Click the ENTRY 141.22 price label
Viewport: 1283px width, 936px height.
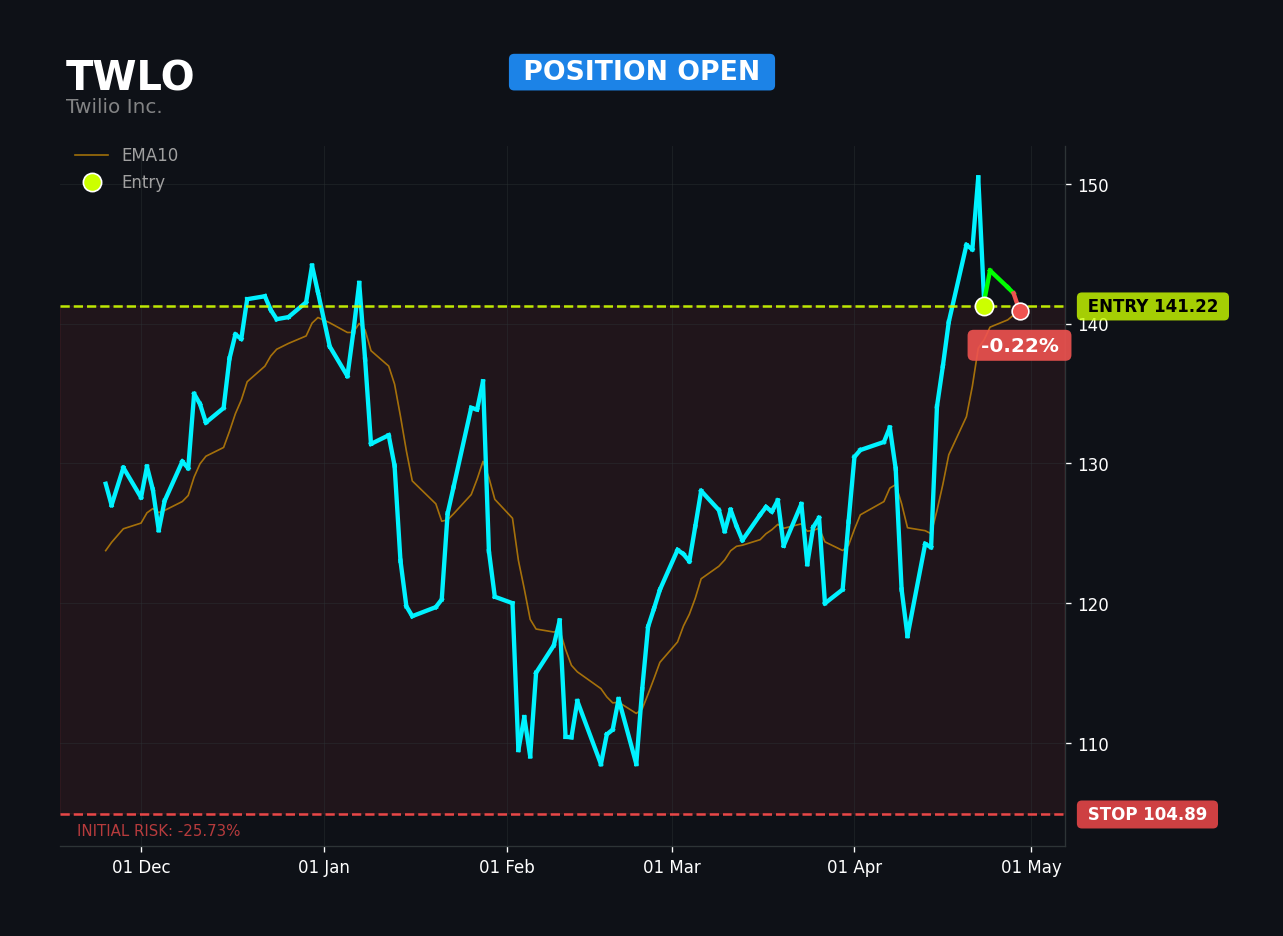point(1153,307)
